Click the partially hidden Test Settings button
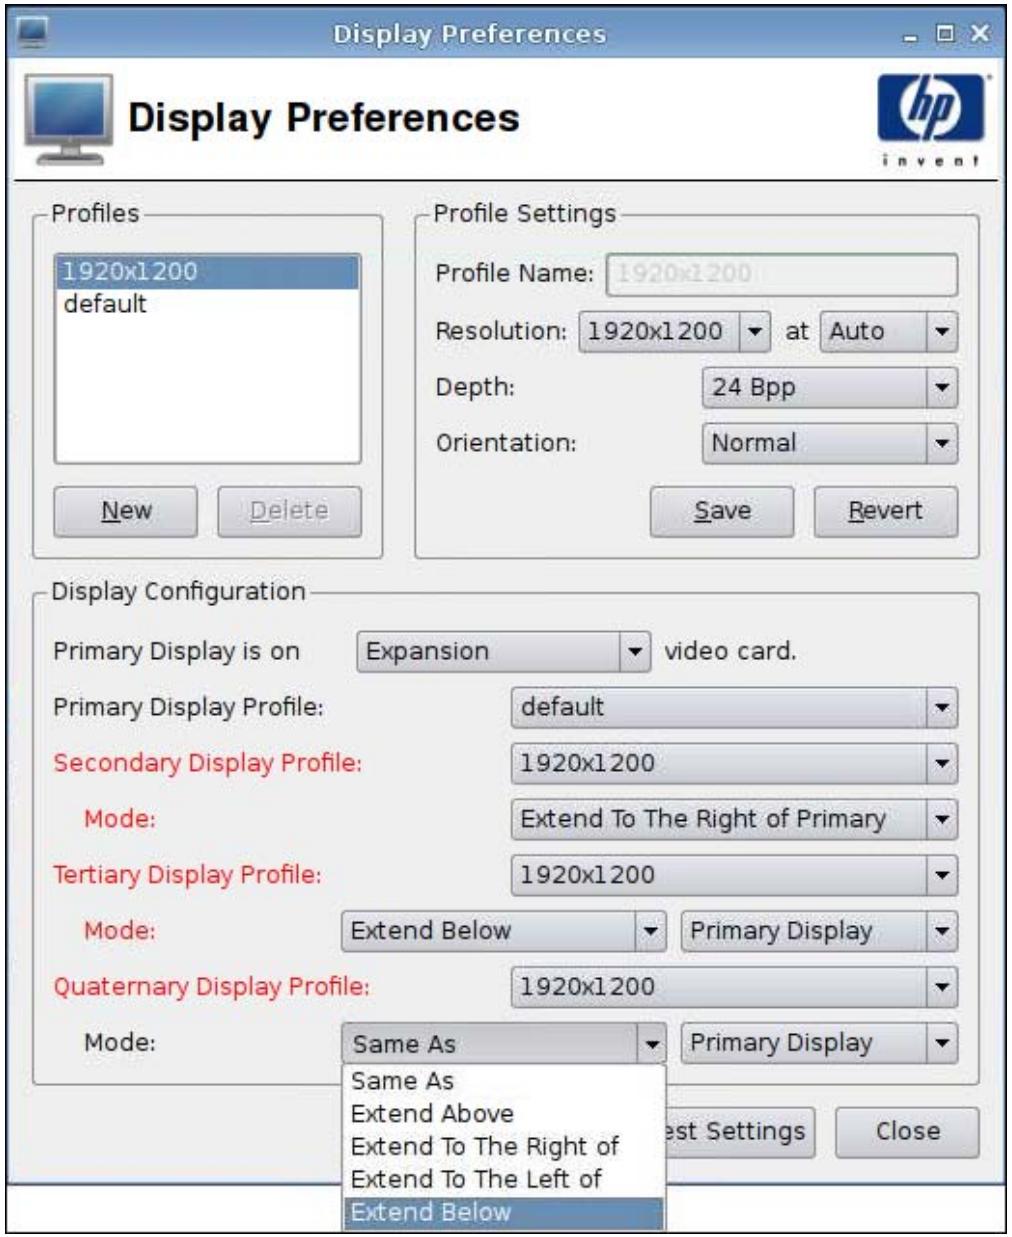Screen dimensions: 1012x1237 point(740,1131)
